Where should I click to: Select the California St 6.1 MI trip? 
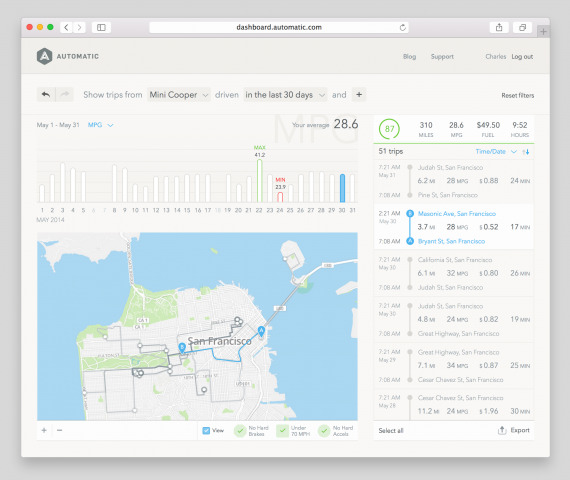pyautogui.click(x=454, y=273)
